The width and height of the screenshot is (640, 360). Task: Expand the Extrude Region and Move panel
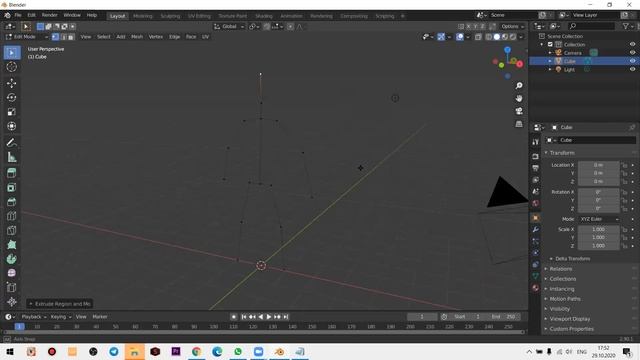tap(60, 304)
